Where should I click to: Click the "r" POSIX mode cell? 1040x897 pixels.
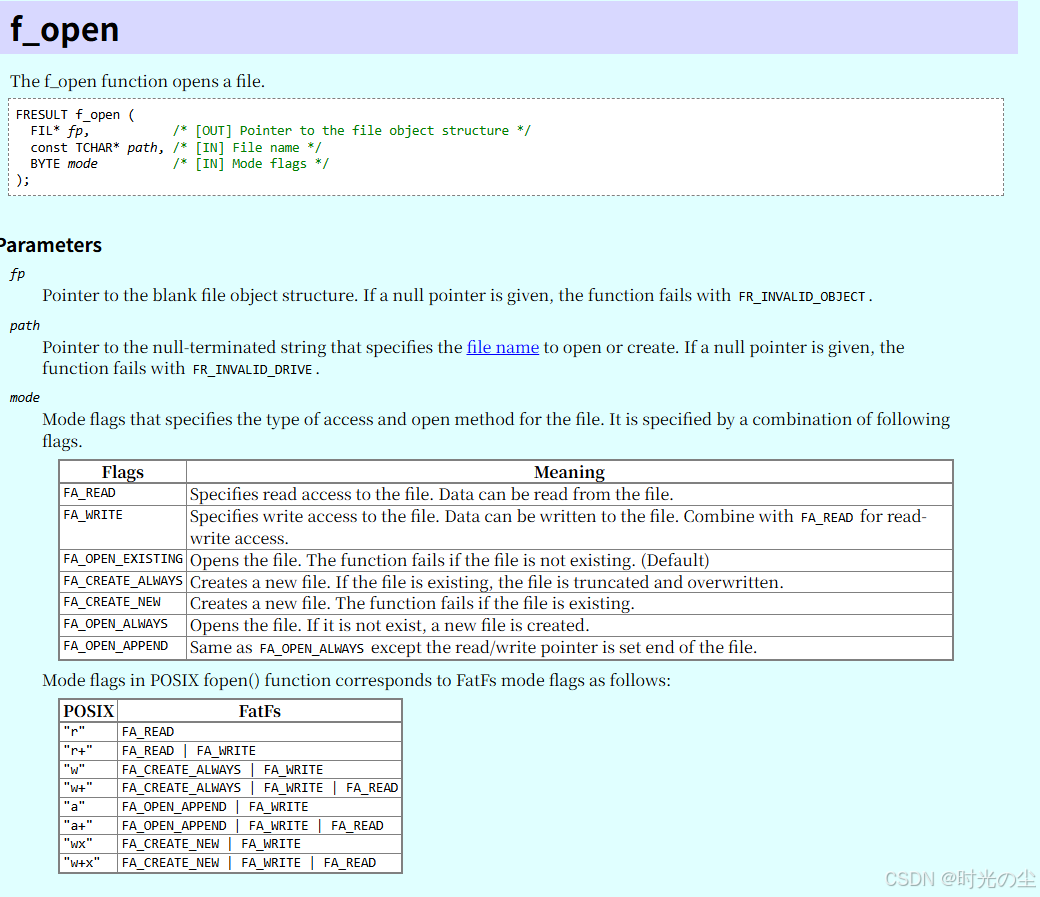coord(88,732)
